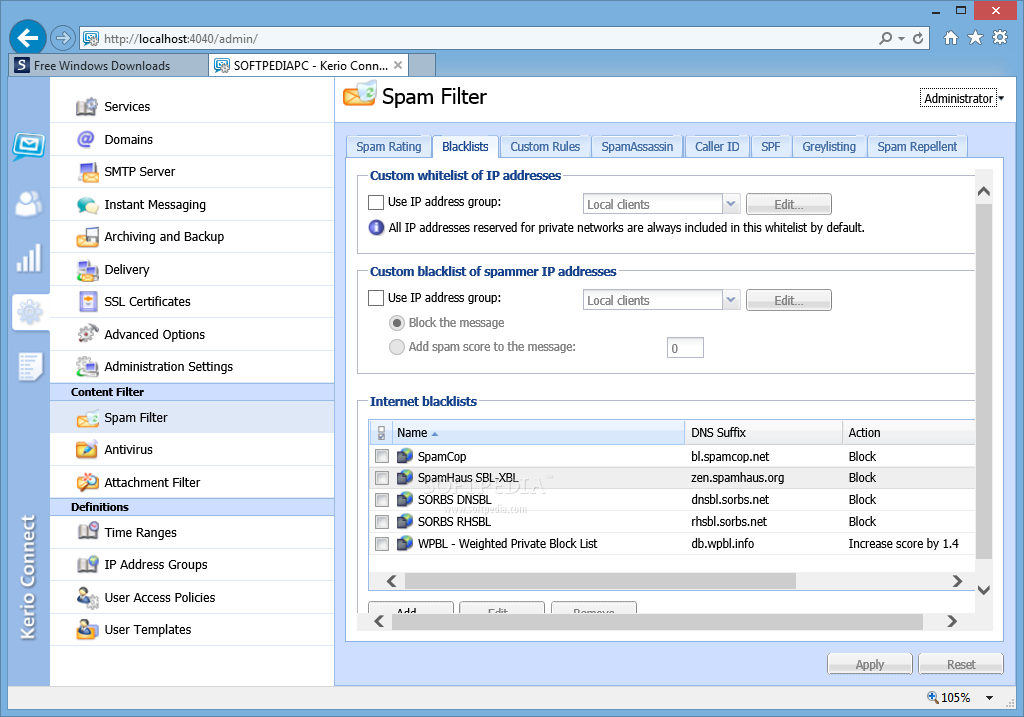1024x717 pixels.
Task: Open browser tools gear menu
Action: point(1000,37)
